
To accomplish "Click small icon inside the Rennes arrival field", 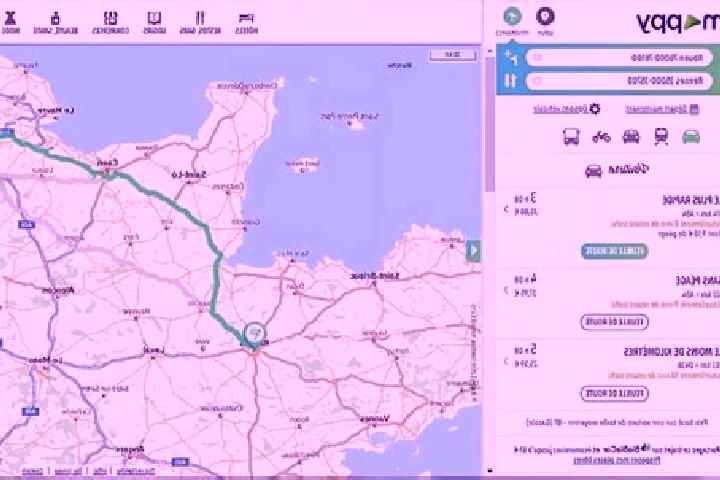I will click(x=537, y=81).
